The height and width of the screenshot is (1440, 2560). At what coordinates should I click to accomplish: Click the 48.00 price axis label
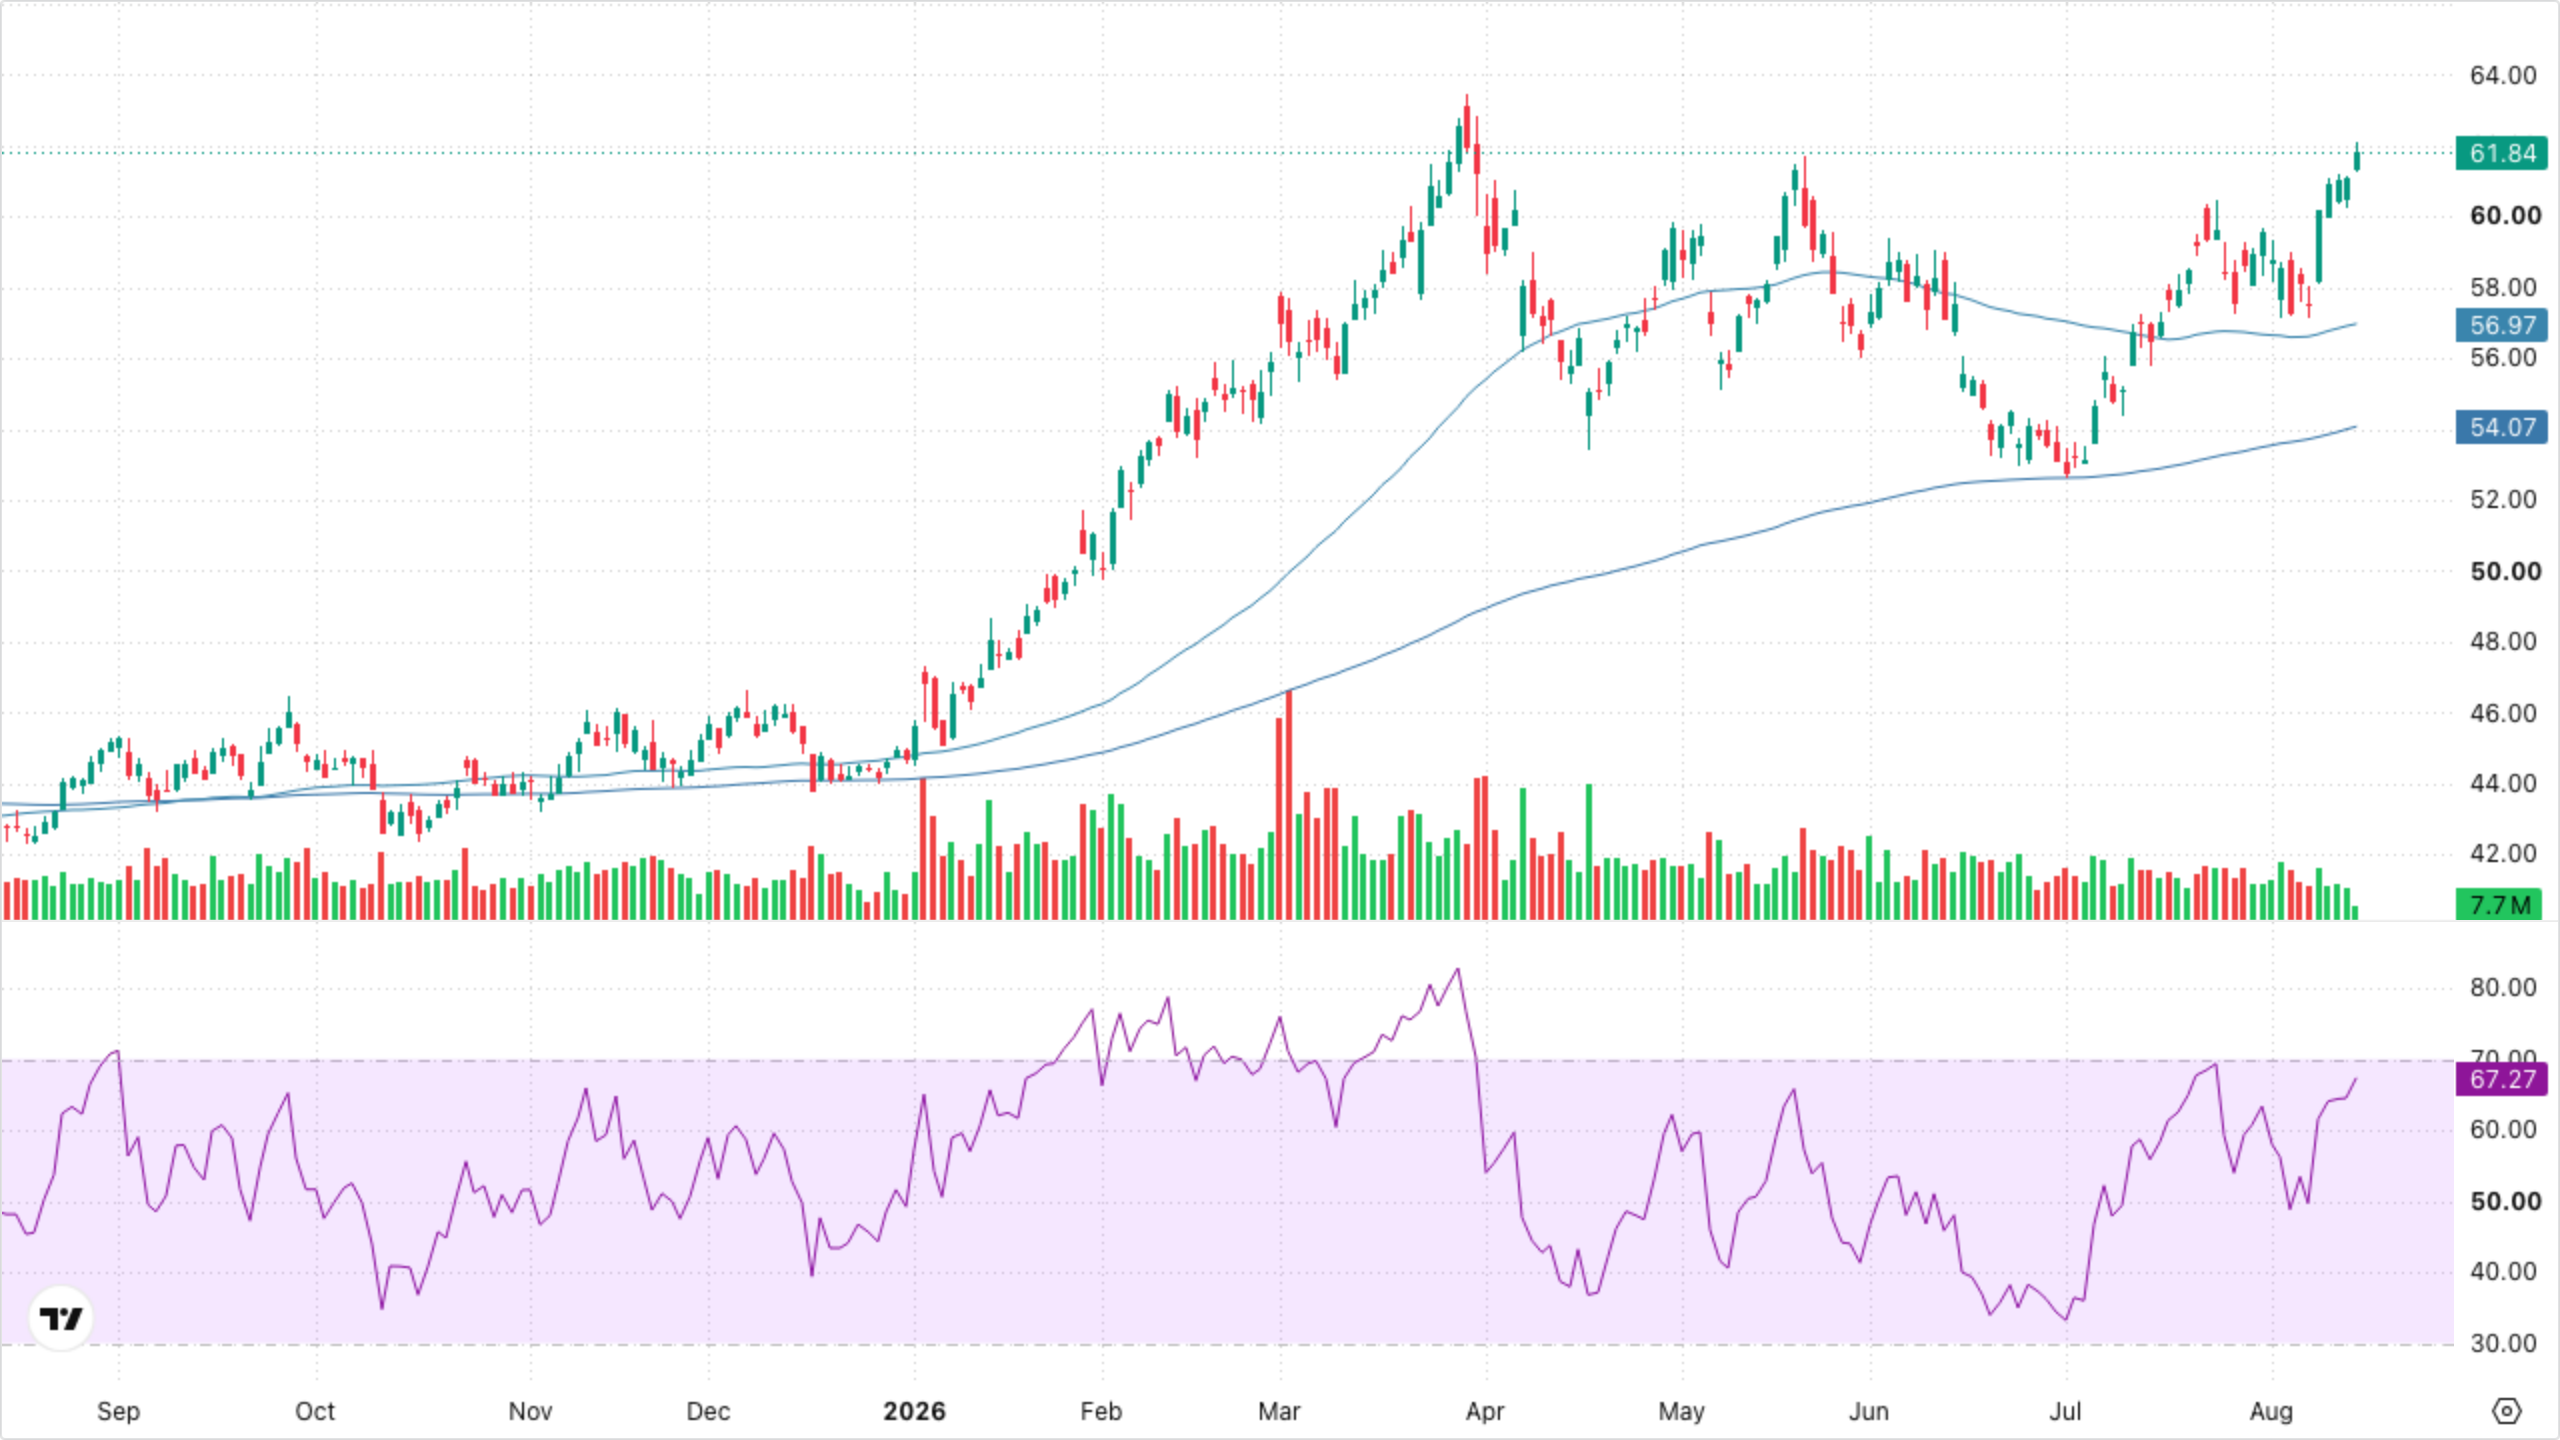pyautogui.click(x=2503, y=641)
